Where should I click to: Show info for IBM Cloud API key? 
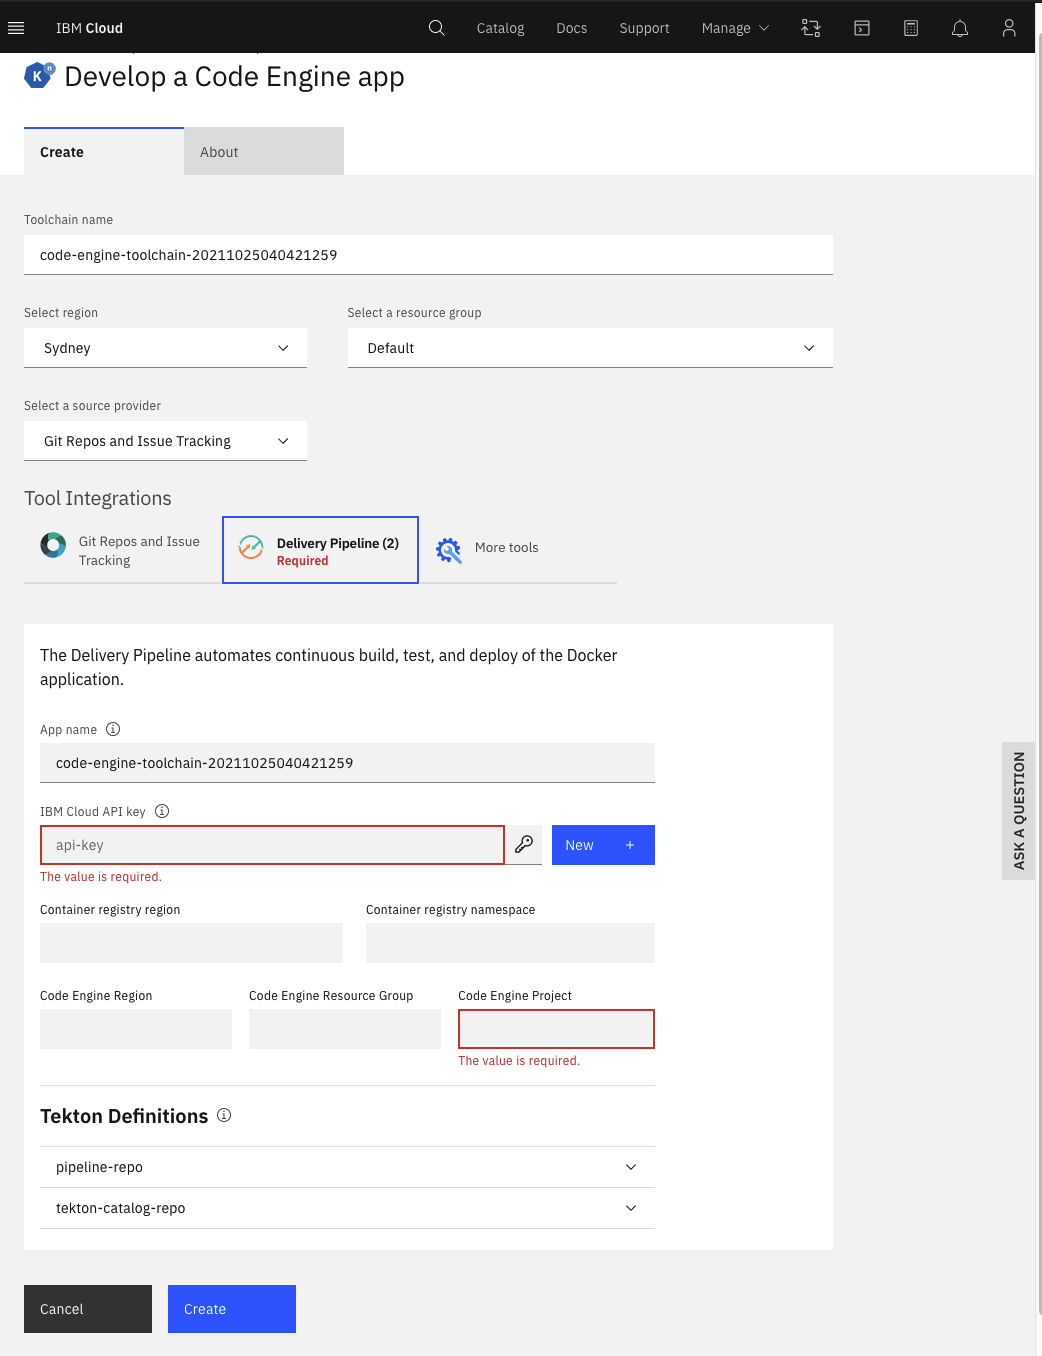162,811
